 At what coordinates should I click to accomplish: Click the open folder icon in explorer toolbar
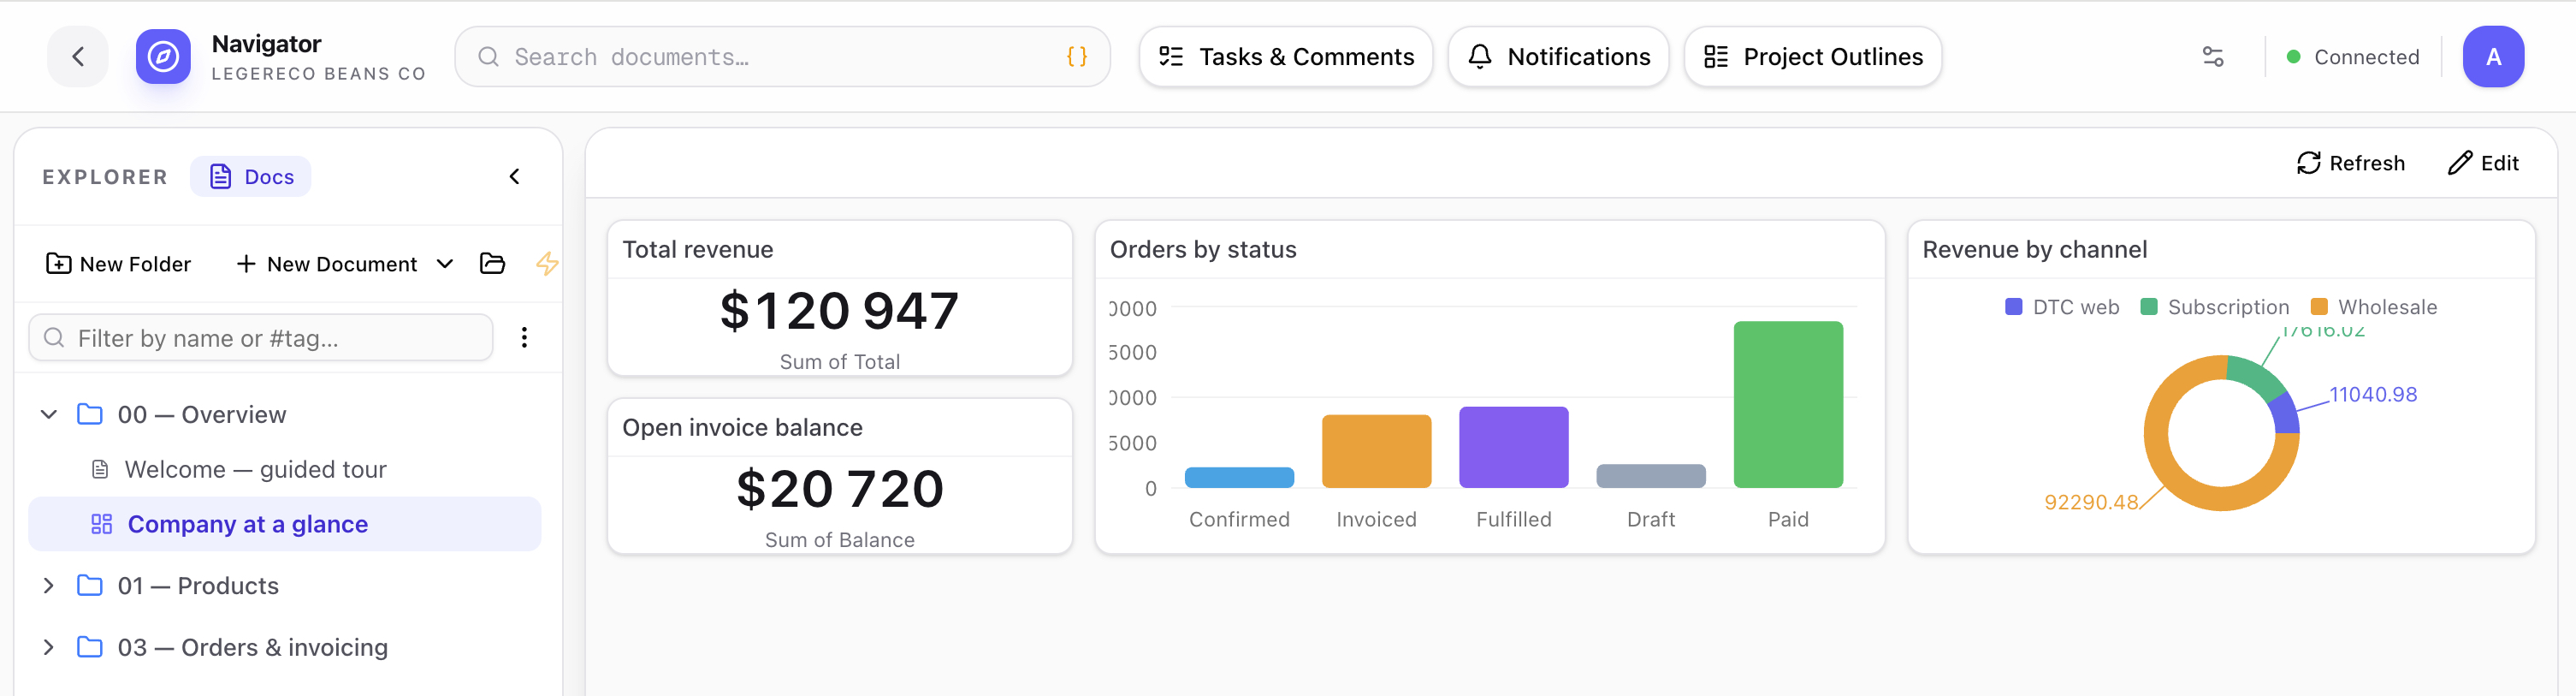tap(492, 264)
